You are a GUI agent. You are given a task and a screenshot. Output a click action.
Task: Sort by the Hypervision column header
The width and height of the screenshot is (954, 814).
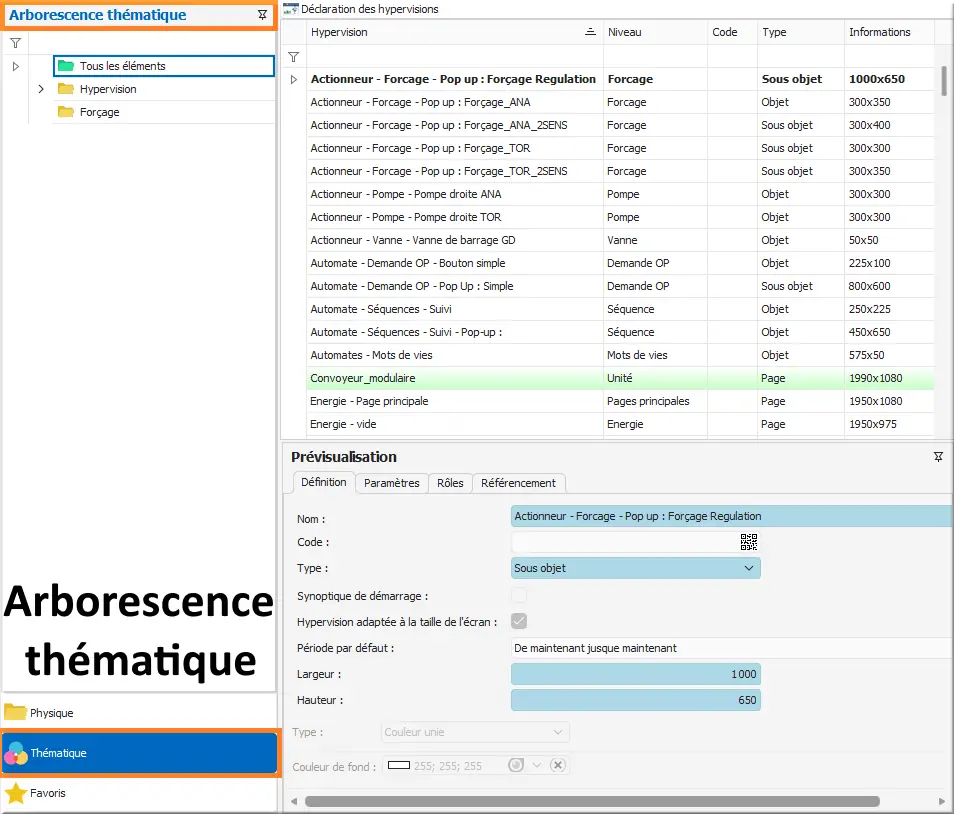tap(454, 32)
